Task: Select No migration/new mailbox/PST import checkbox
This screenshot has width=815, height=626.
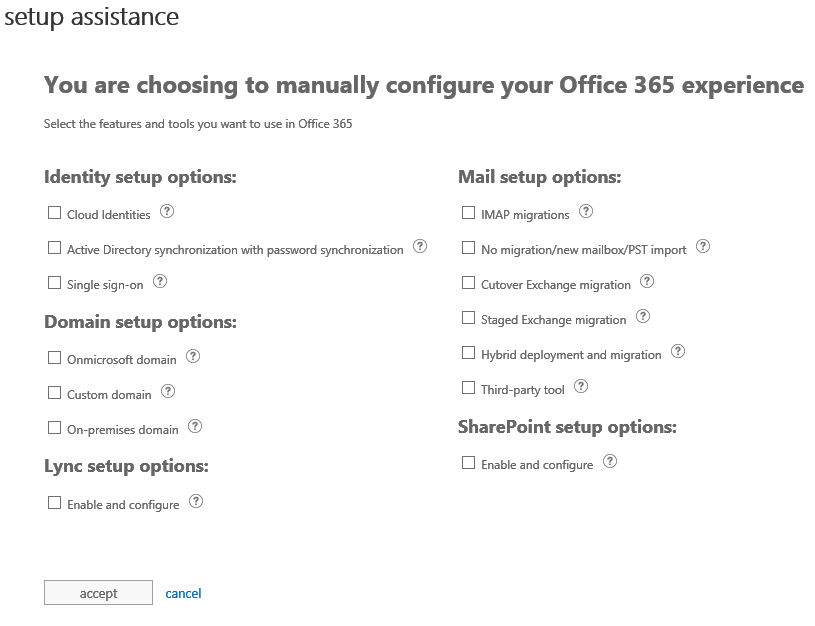Action: (x=469, y=248)
